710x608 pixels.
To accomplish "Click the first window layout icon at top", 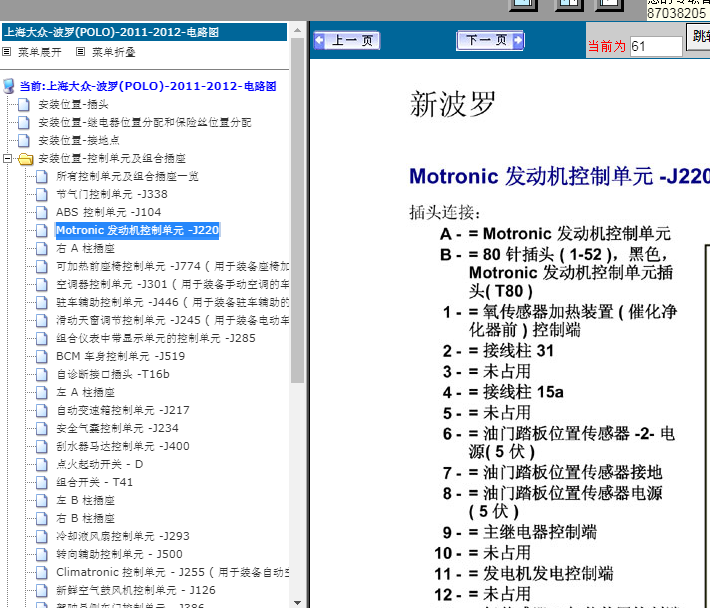I will [x=523, y=5].
